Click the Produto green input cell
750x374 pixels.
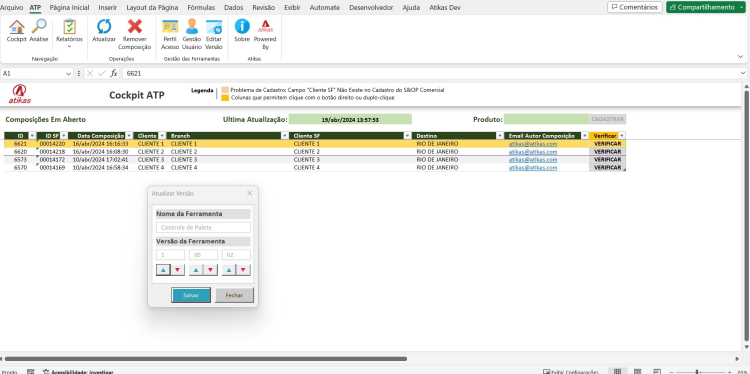(x=546, y=119)
